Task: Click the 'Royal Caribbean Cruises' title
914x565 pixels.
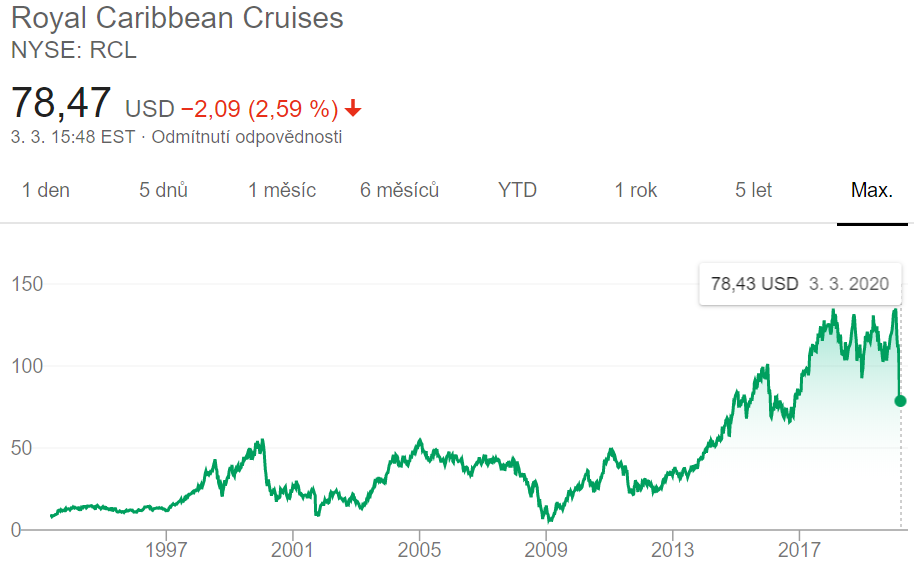Action: [177, 18]
